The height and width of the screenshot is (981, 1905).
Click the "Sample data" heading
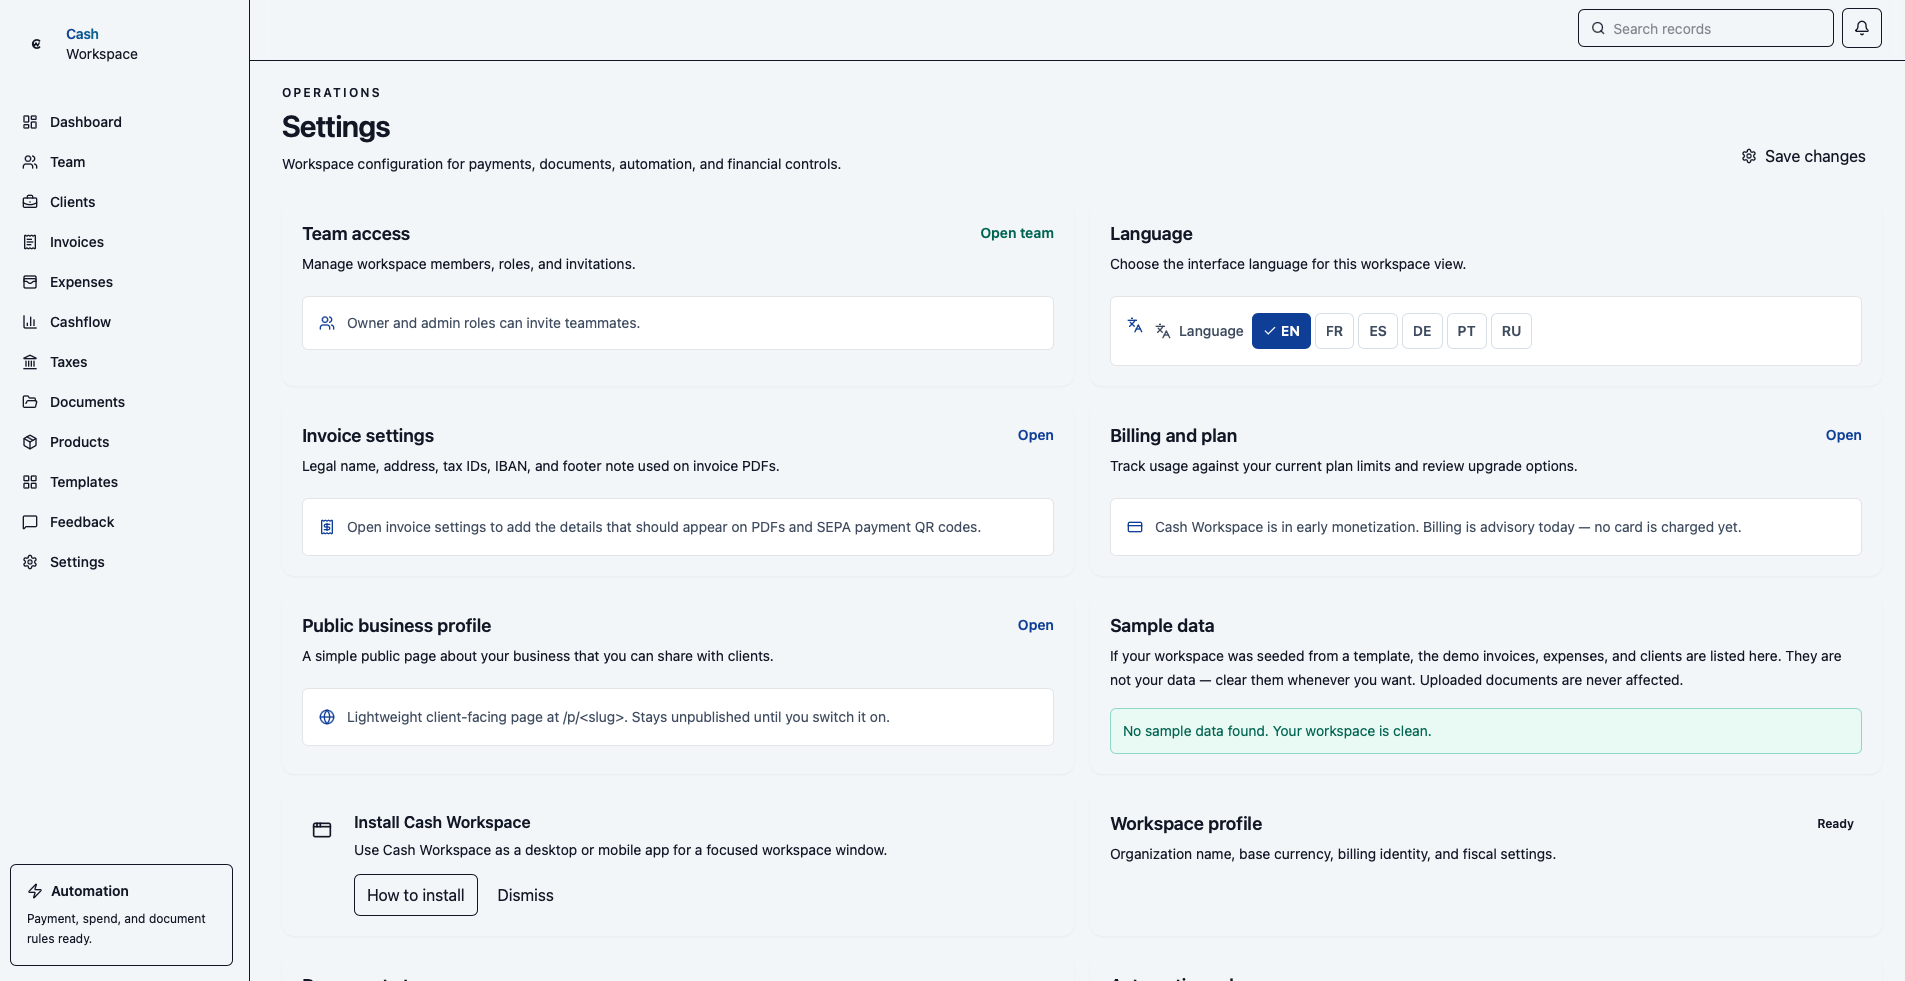(1162, 626)
